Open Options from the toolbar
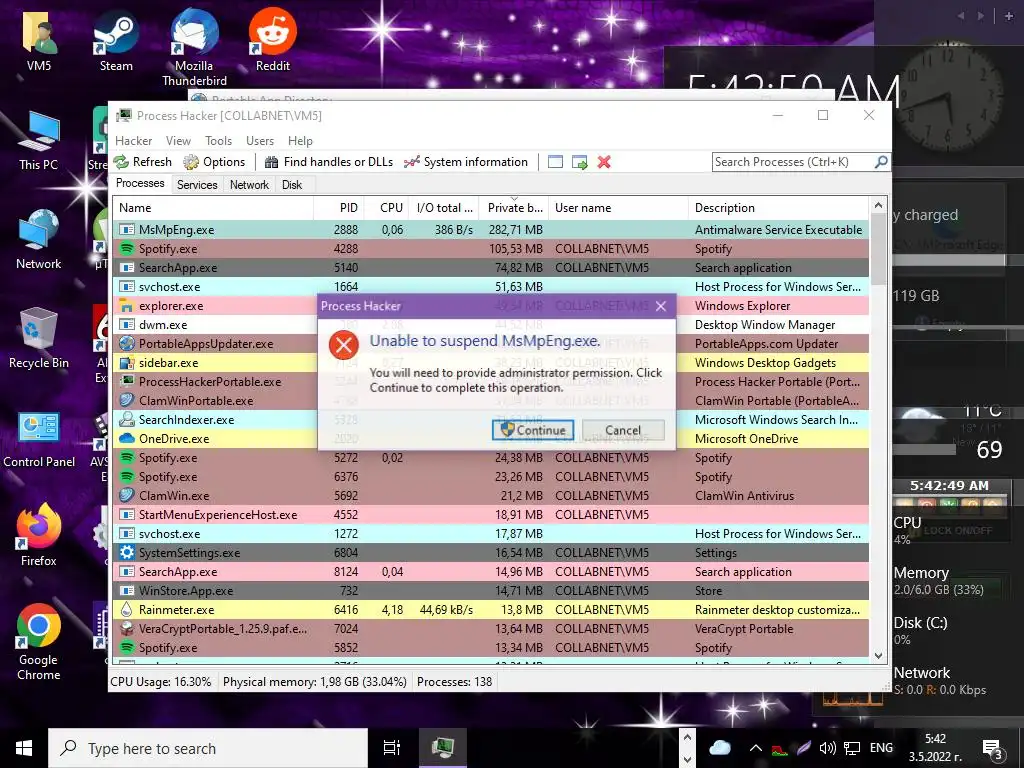Image resolution: width=1024 pixels, height=768 pixels. click(x=214, y=162)
